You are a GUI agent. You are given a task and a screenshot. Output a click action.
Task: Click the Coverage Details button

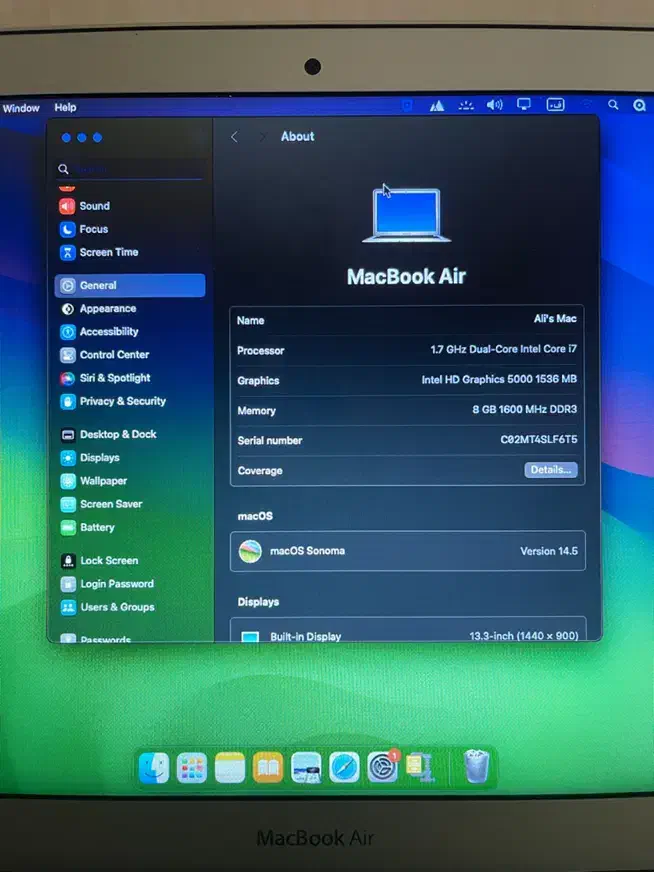click(x=551, y=470)
